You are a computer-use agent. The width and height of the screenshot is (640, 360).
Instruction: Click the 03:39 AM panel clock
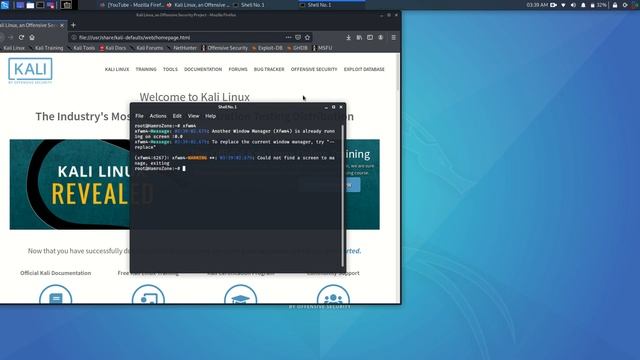tap(537, 5)
